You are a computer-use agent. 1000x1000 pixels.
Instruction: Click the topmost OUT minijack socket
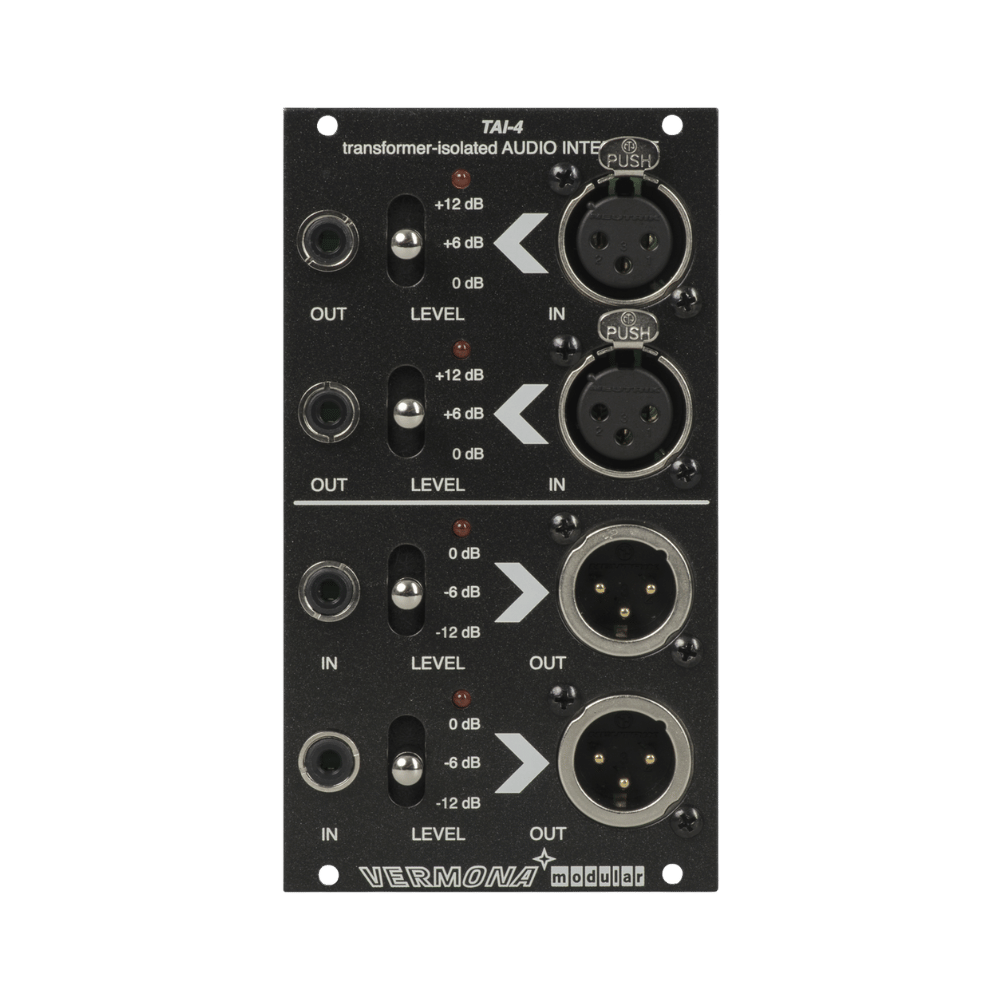pyautogui.click(x=328, y=242)
